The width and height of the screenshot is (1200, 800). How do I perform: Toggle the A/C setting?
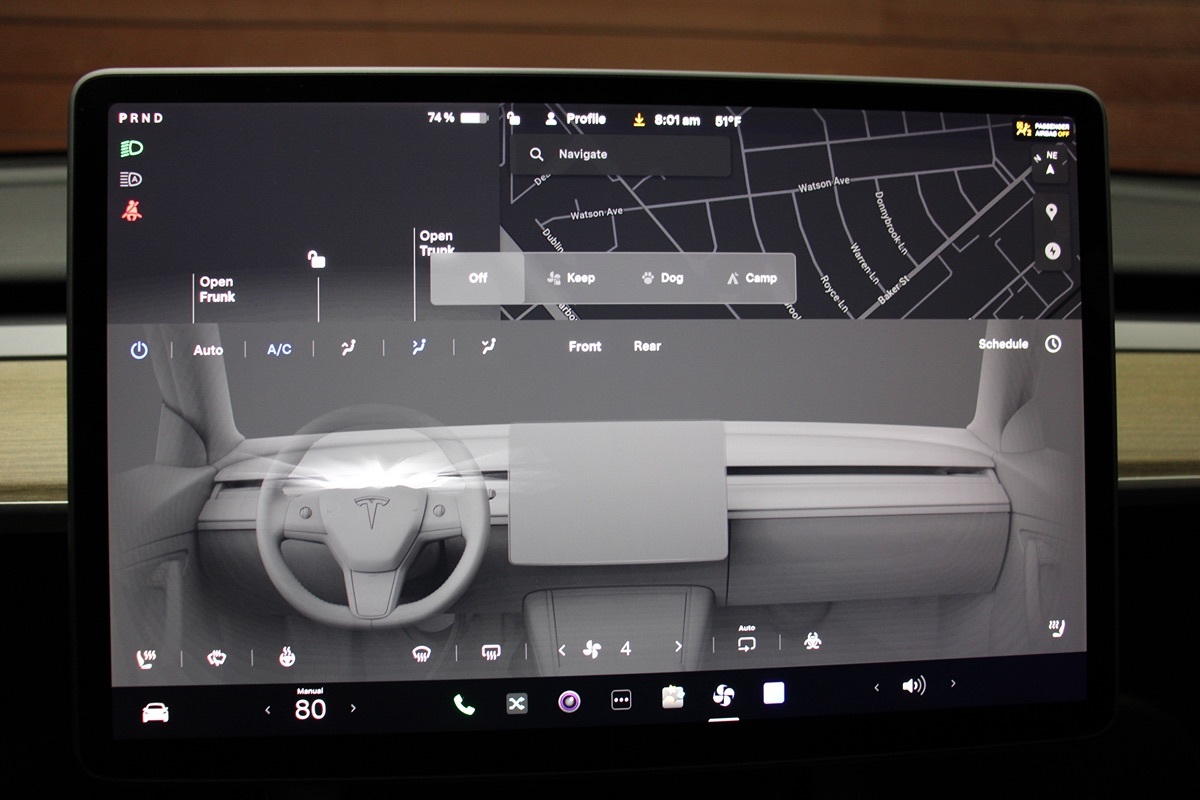coord(279,350)
